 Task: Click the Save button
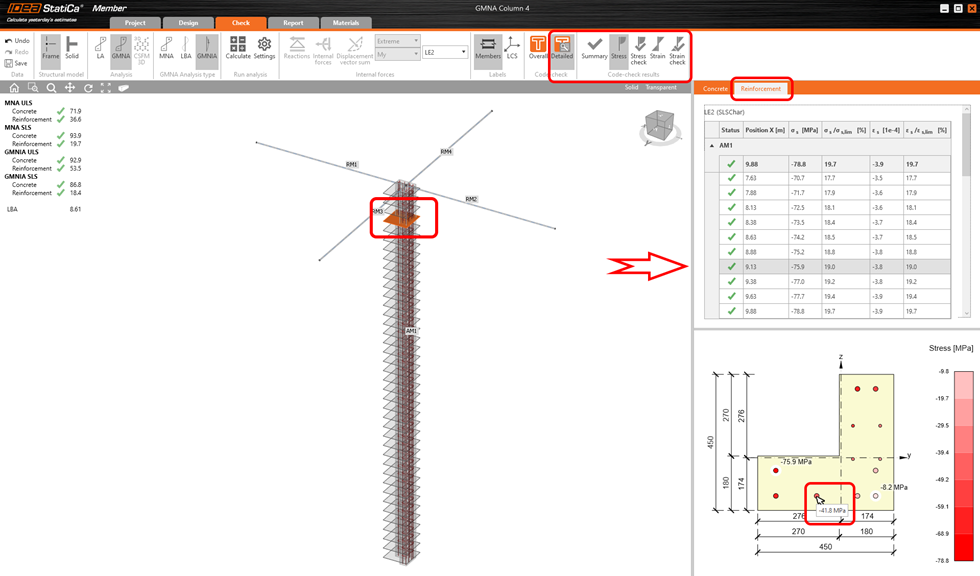click(17, 63)
